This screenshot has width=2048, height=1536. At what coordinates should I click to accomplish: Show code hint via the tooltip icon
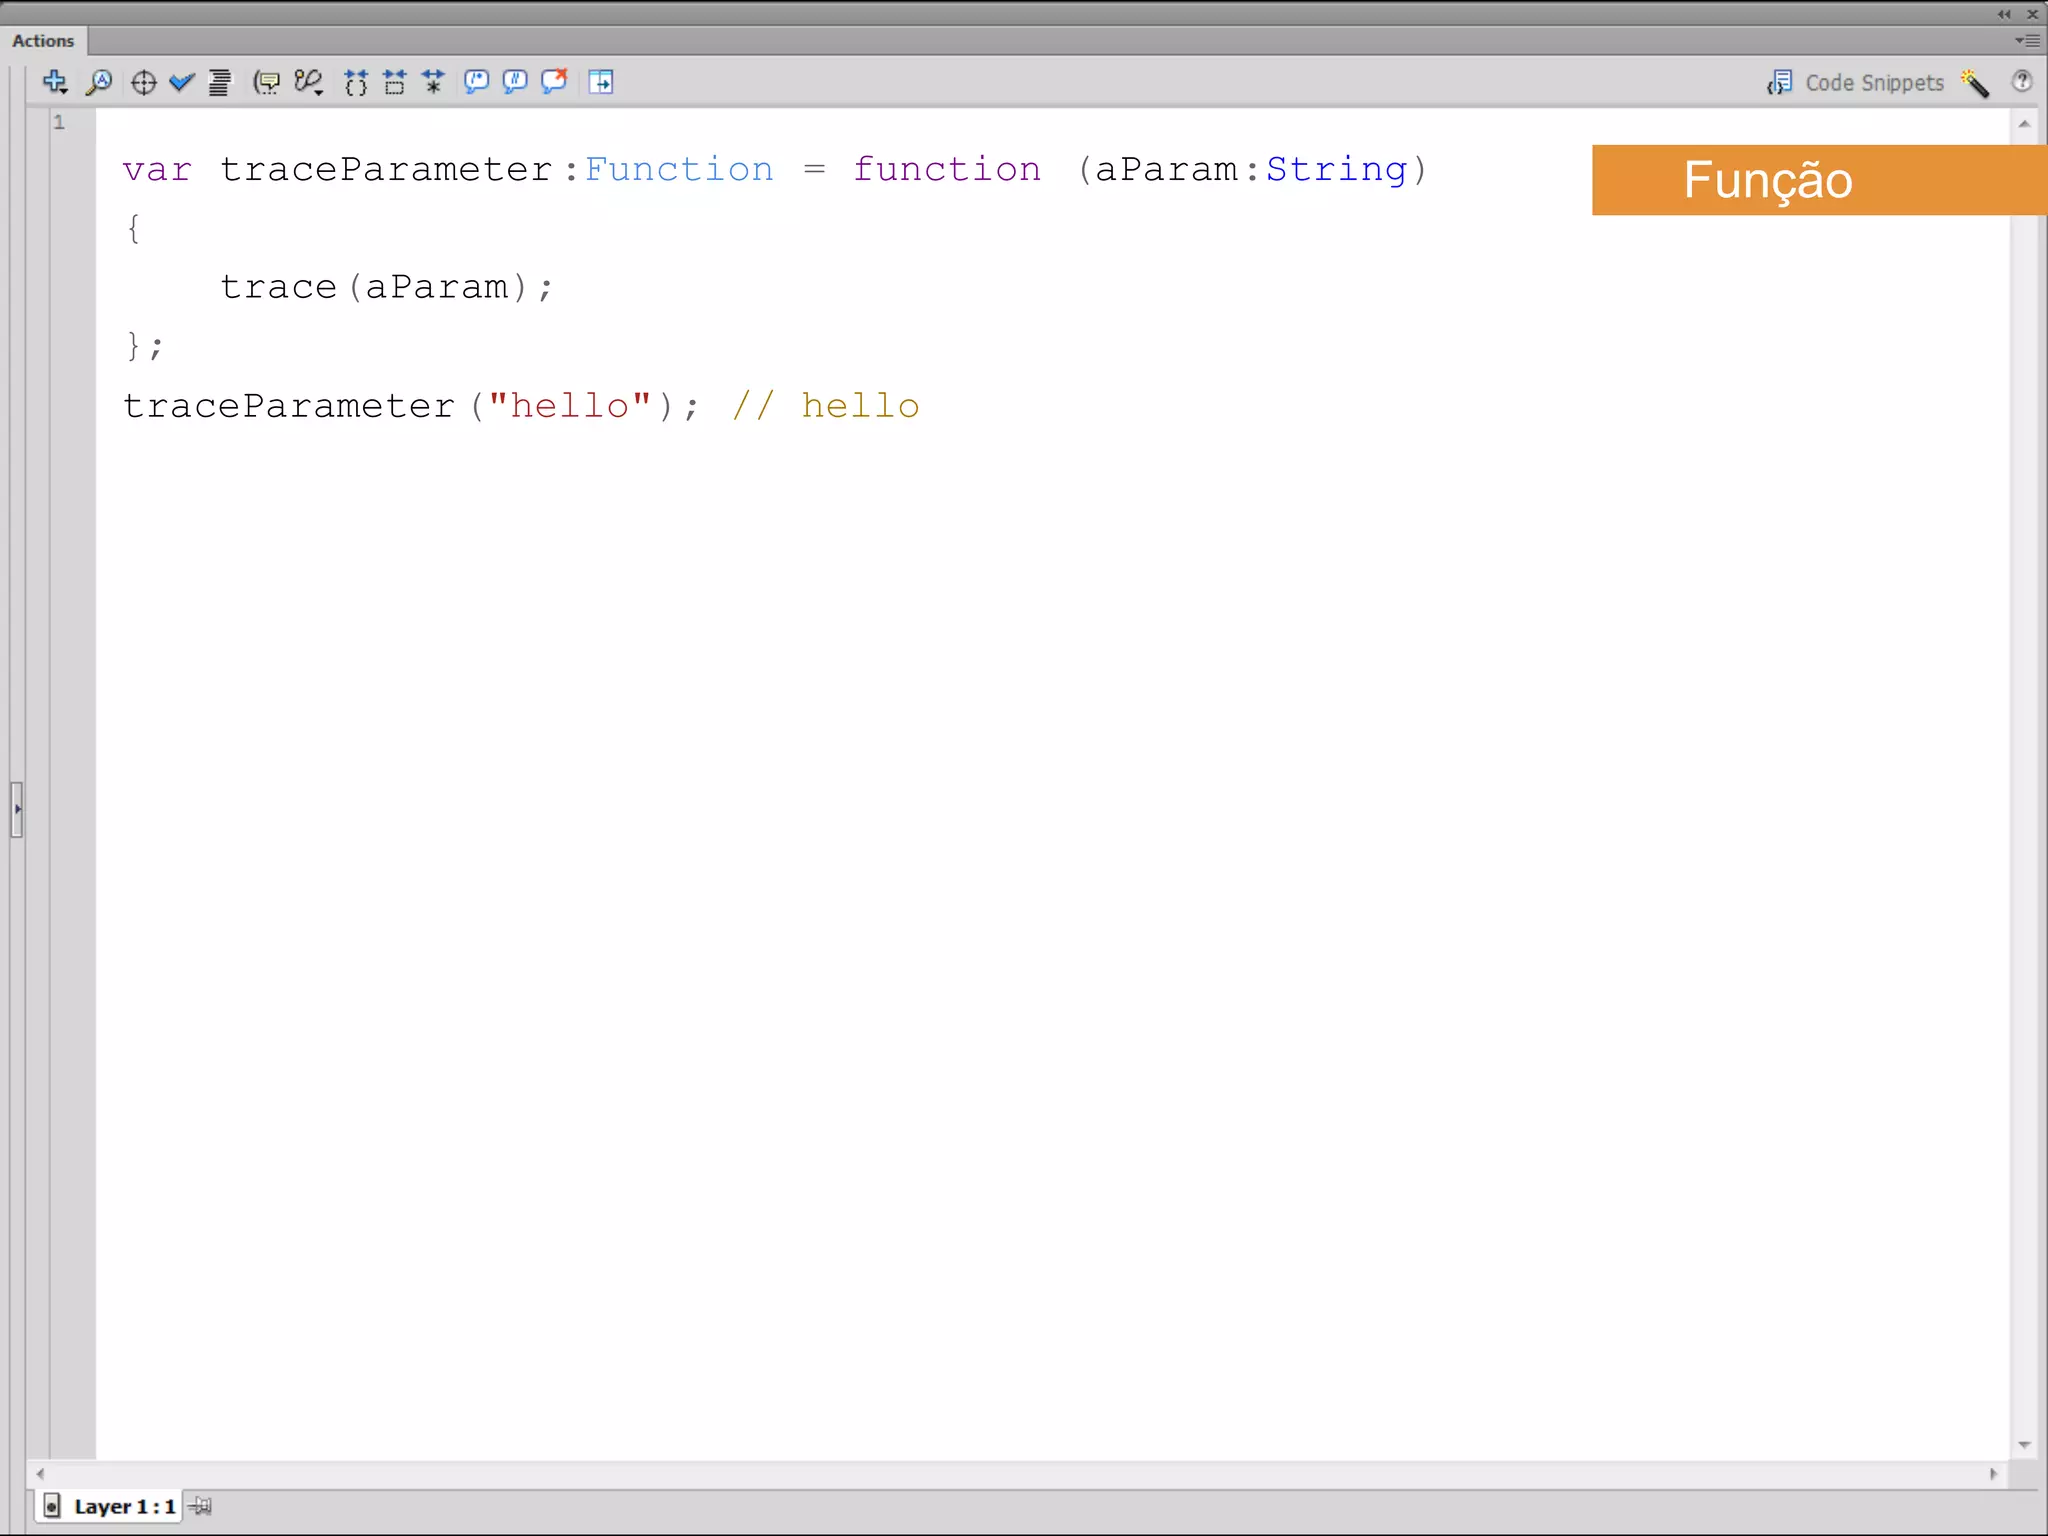point(266,82)
